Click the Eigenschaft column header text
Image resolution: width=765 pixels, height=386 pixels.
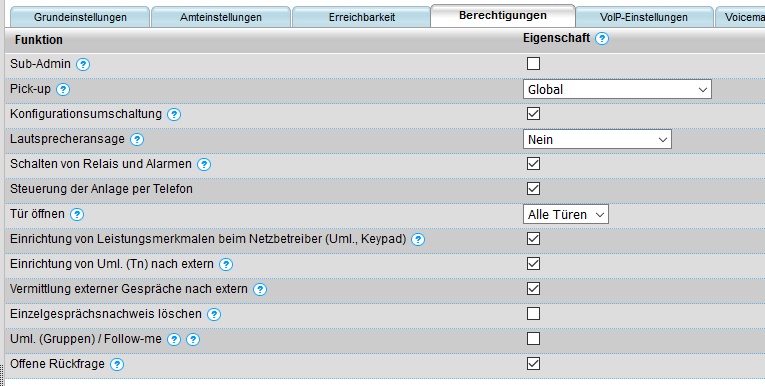click(556, 38)
